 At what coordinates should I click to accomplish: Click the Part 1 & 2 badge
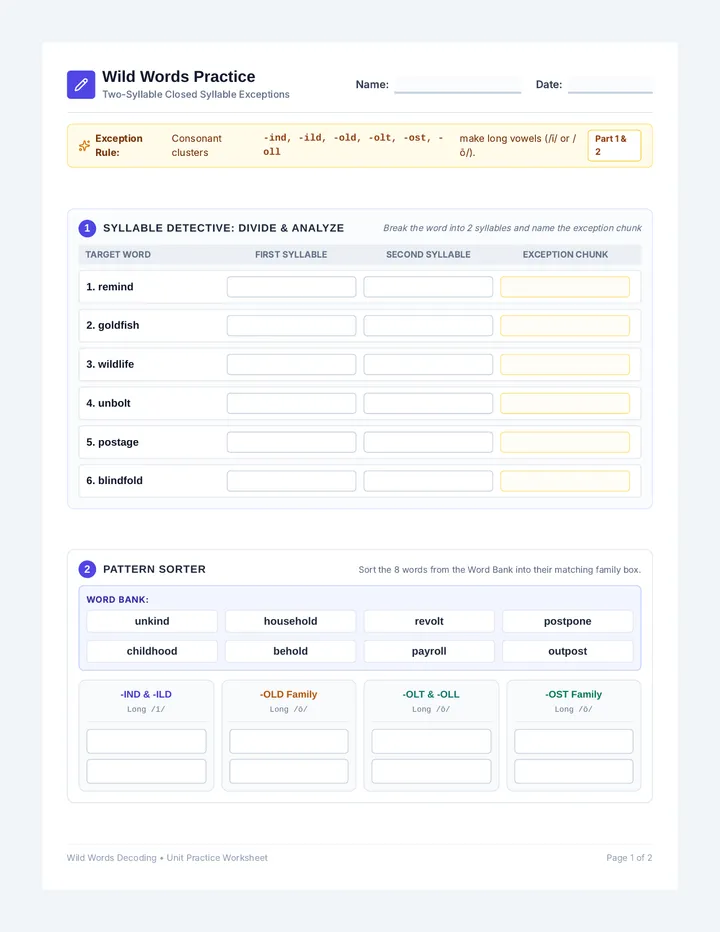coord(614,146)
